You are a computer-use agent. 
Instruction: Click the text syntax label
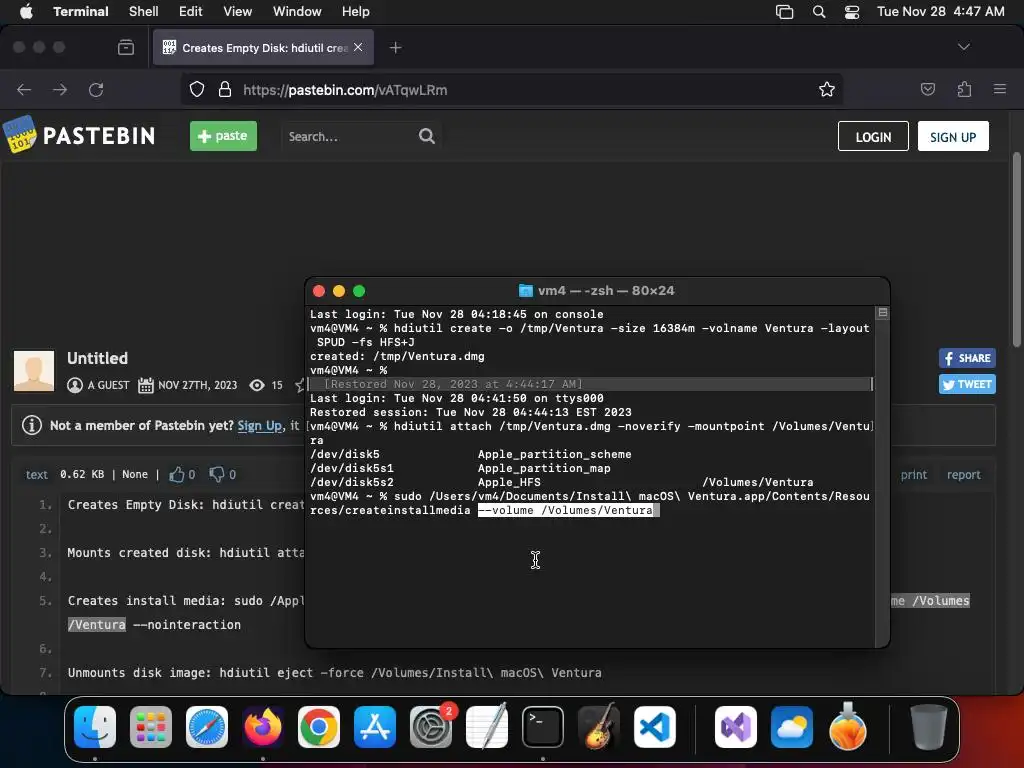click(x=37, y=475)
